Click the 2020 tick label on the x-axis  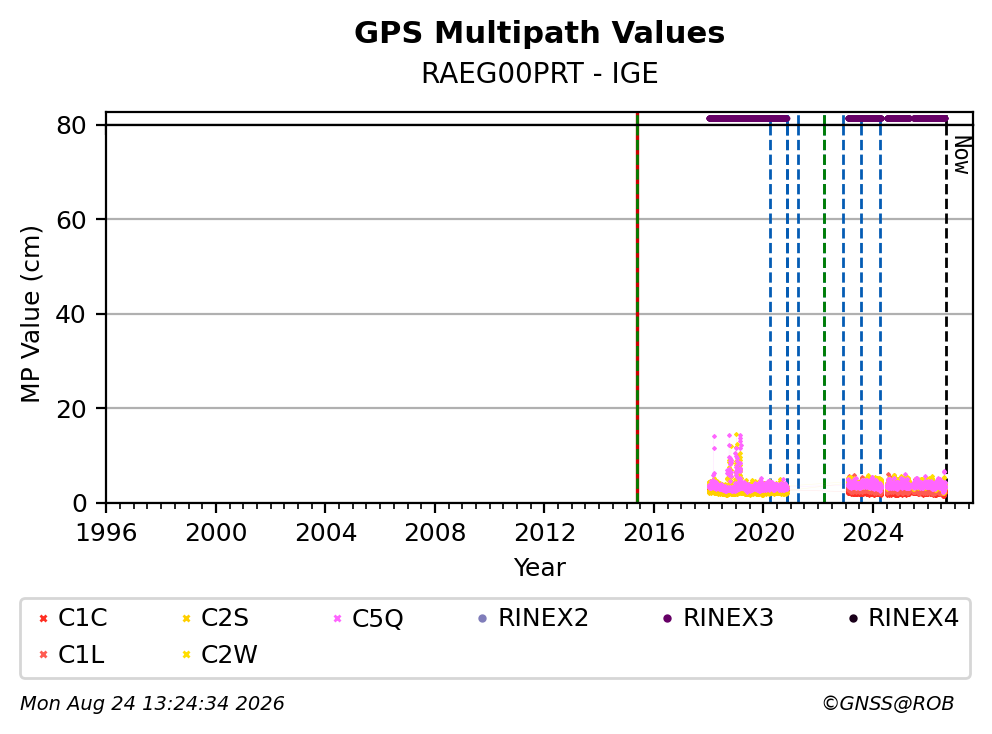764,533
